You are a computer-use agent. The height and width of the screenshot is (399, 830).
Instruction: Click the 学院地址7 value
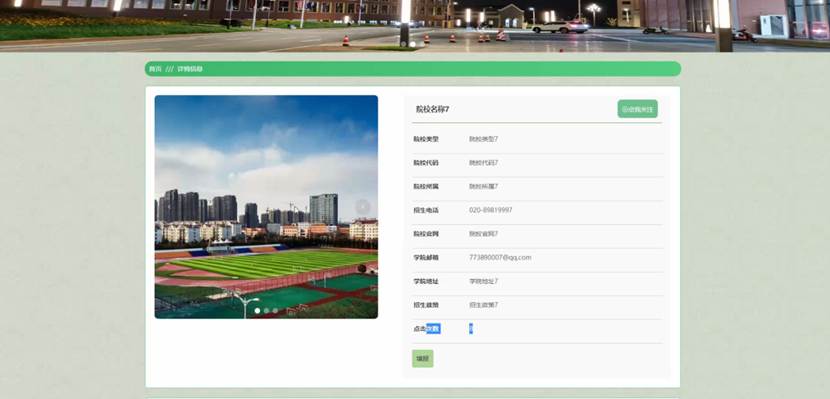[x=483, y=282]
